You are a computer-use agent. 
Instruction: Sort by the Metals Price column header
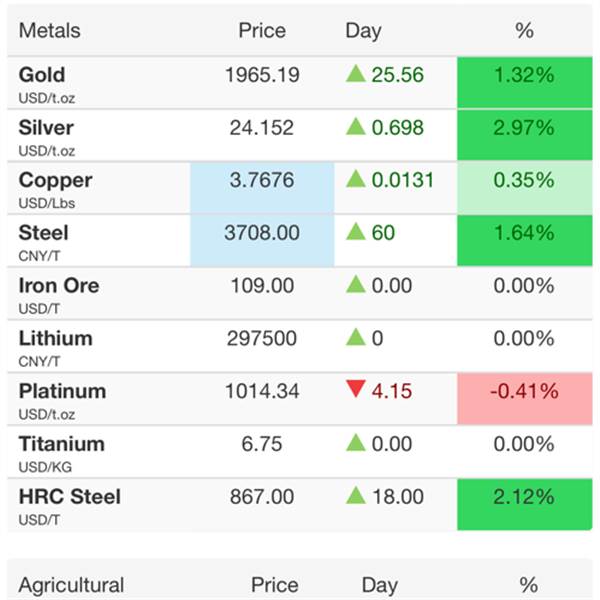click(x=262, y=30)
